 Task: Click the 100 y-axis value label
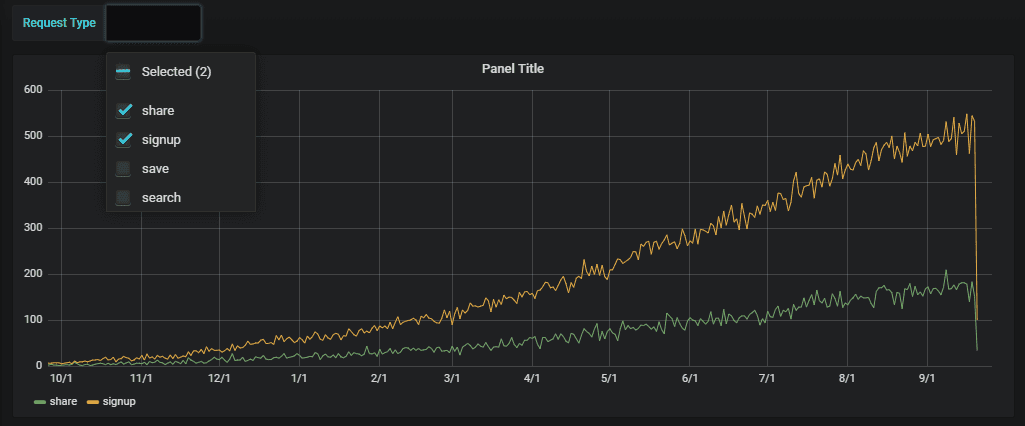click(x=33, y=320)
